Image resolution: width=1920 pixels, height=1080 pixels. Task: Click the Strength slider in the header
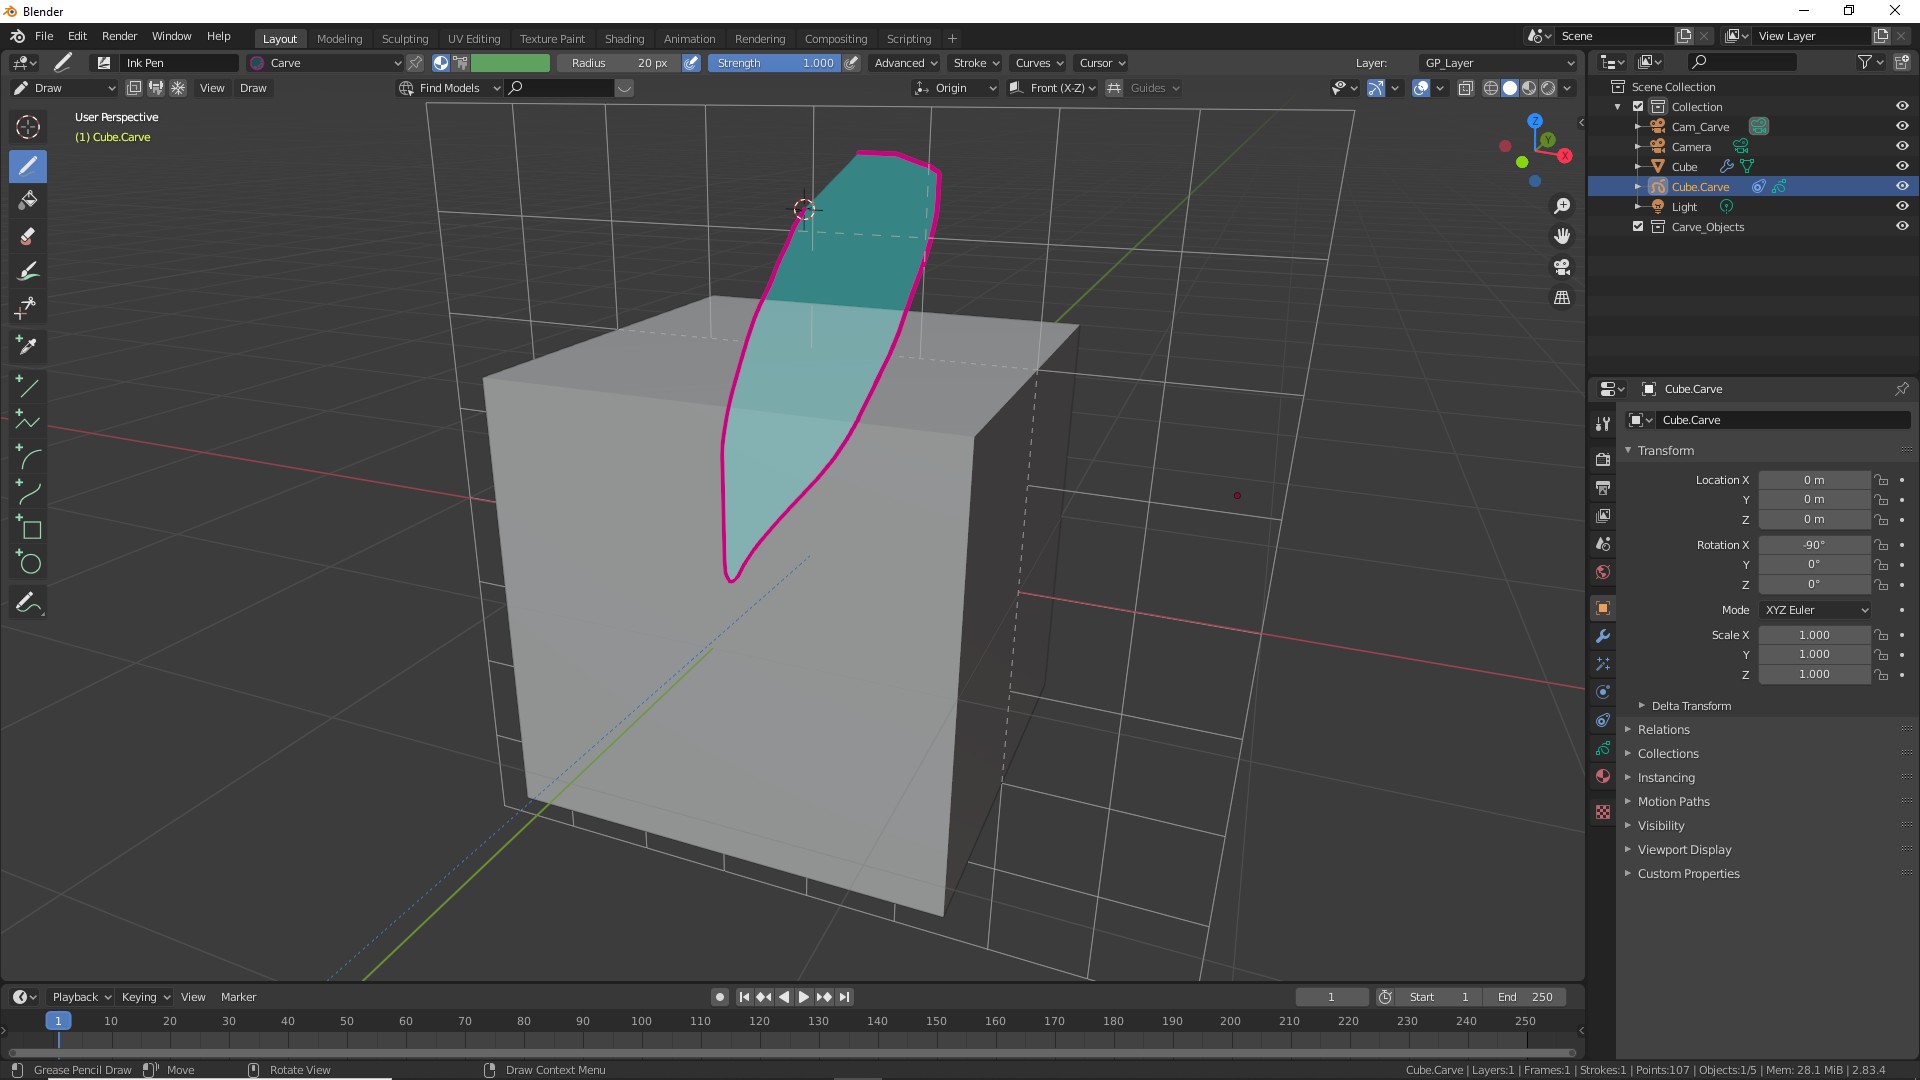click(x=774, y=63)
